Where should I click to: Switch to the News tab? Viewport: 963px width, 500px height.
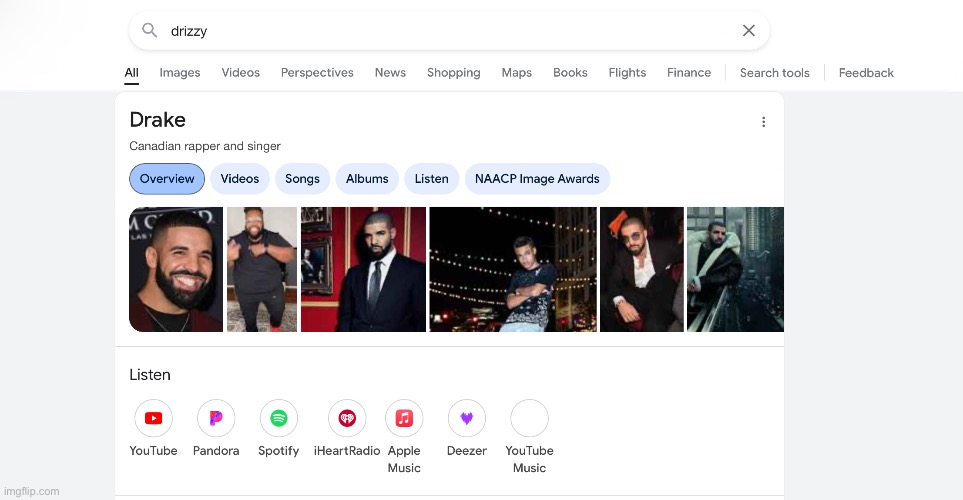point(390,73)
